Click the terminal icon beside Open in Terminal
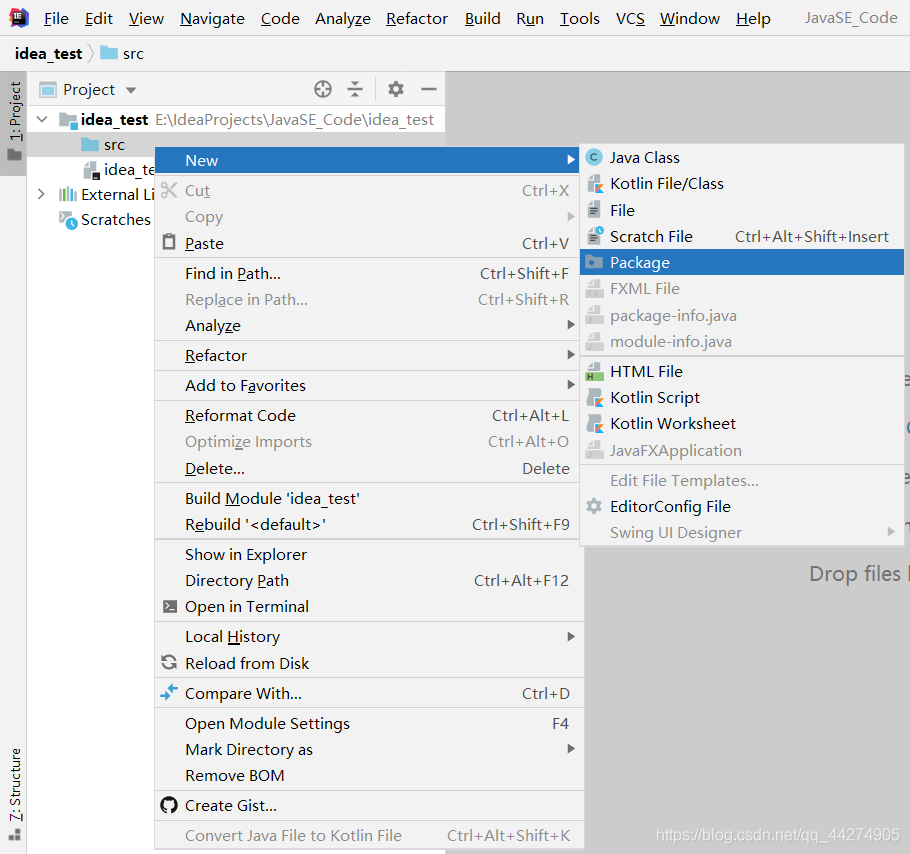 169,607
